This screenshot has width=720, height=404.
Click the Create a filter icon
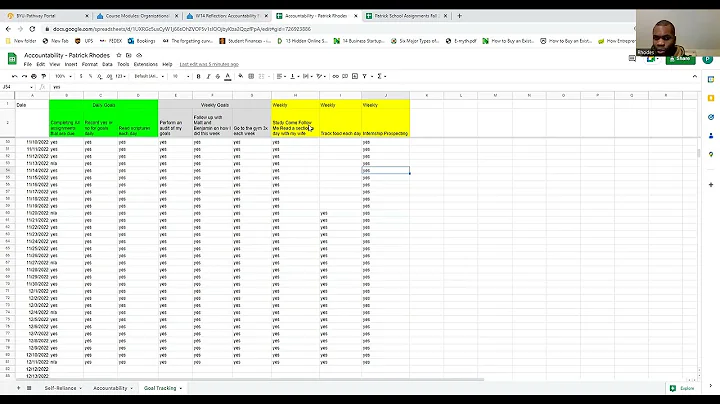click(365, 76)
